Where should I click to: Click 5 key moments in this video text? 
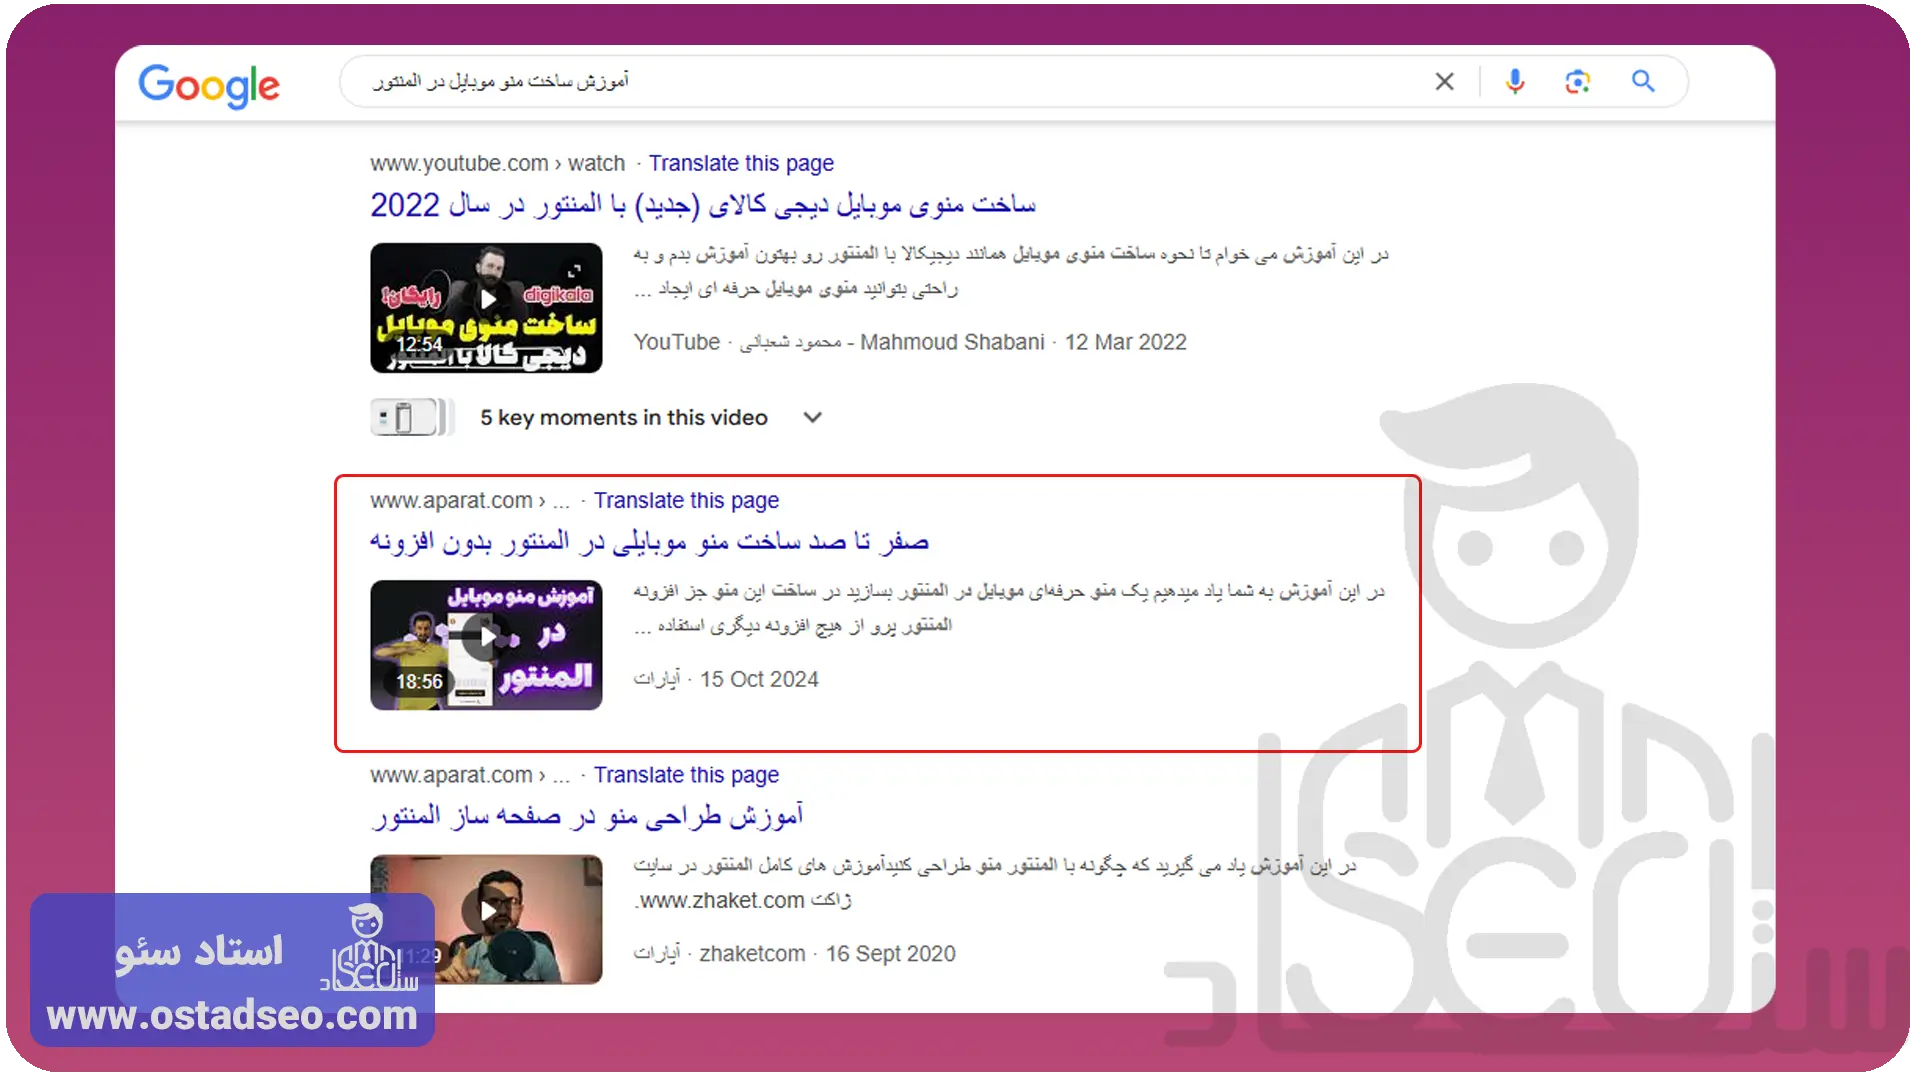click(x=624, y=417)
